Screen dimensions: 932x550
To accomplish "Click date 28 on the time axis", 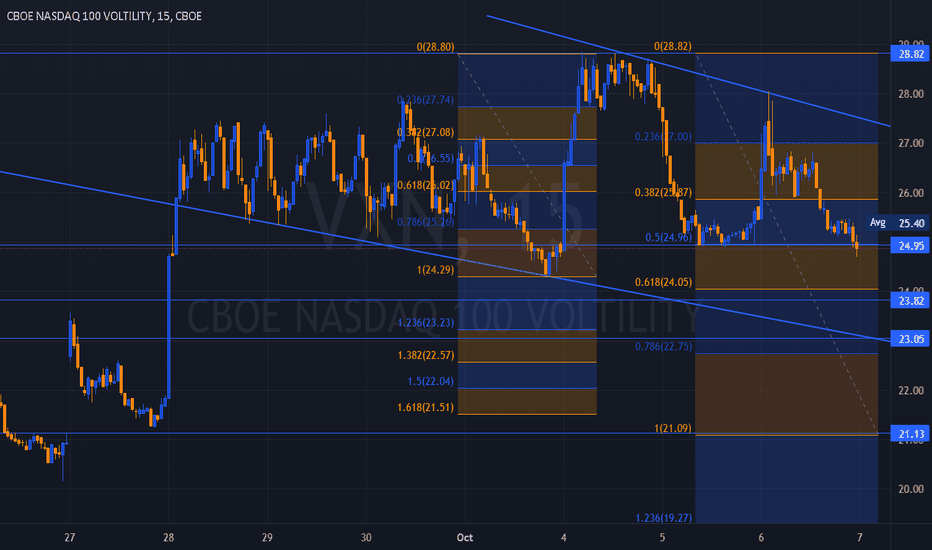I will click(x=169, y=538).
